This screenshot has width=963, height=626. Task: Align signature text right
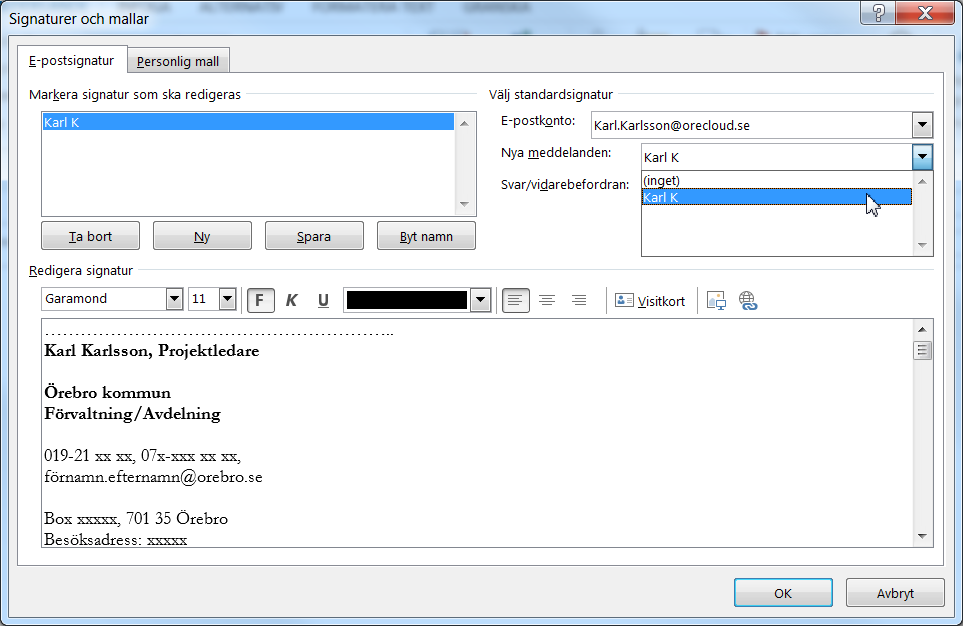(579, 300)
